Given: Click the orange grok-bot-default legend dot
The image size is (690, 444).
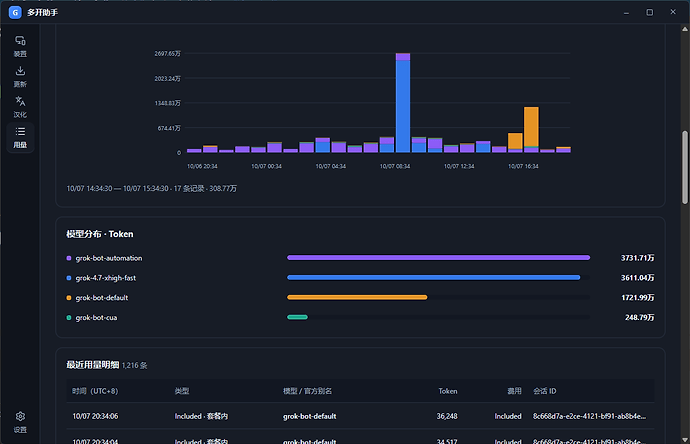Looking at the screenshot, I should tap(69, 298).
